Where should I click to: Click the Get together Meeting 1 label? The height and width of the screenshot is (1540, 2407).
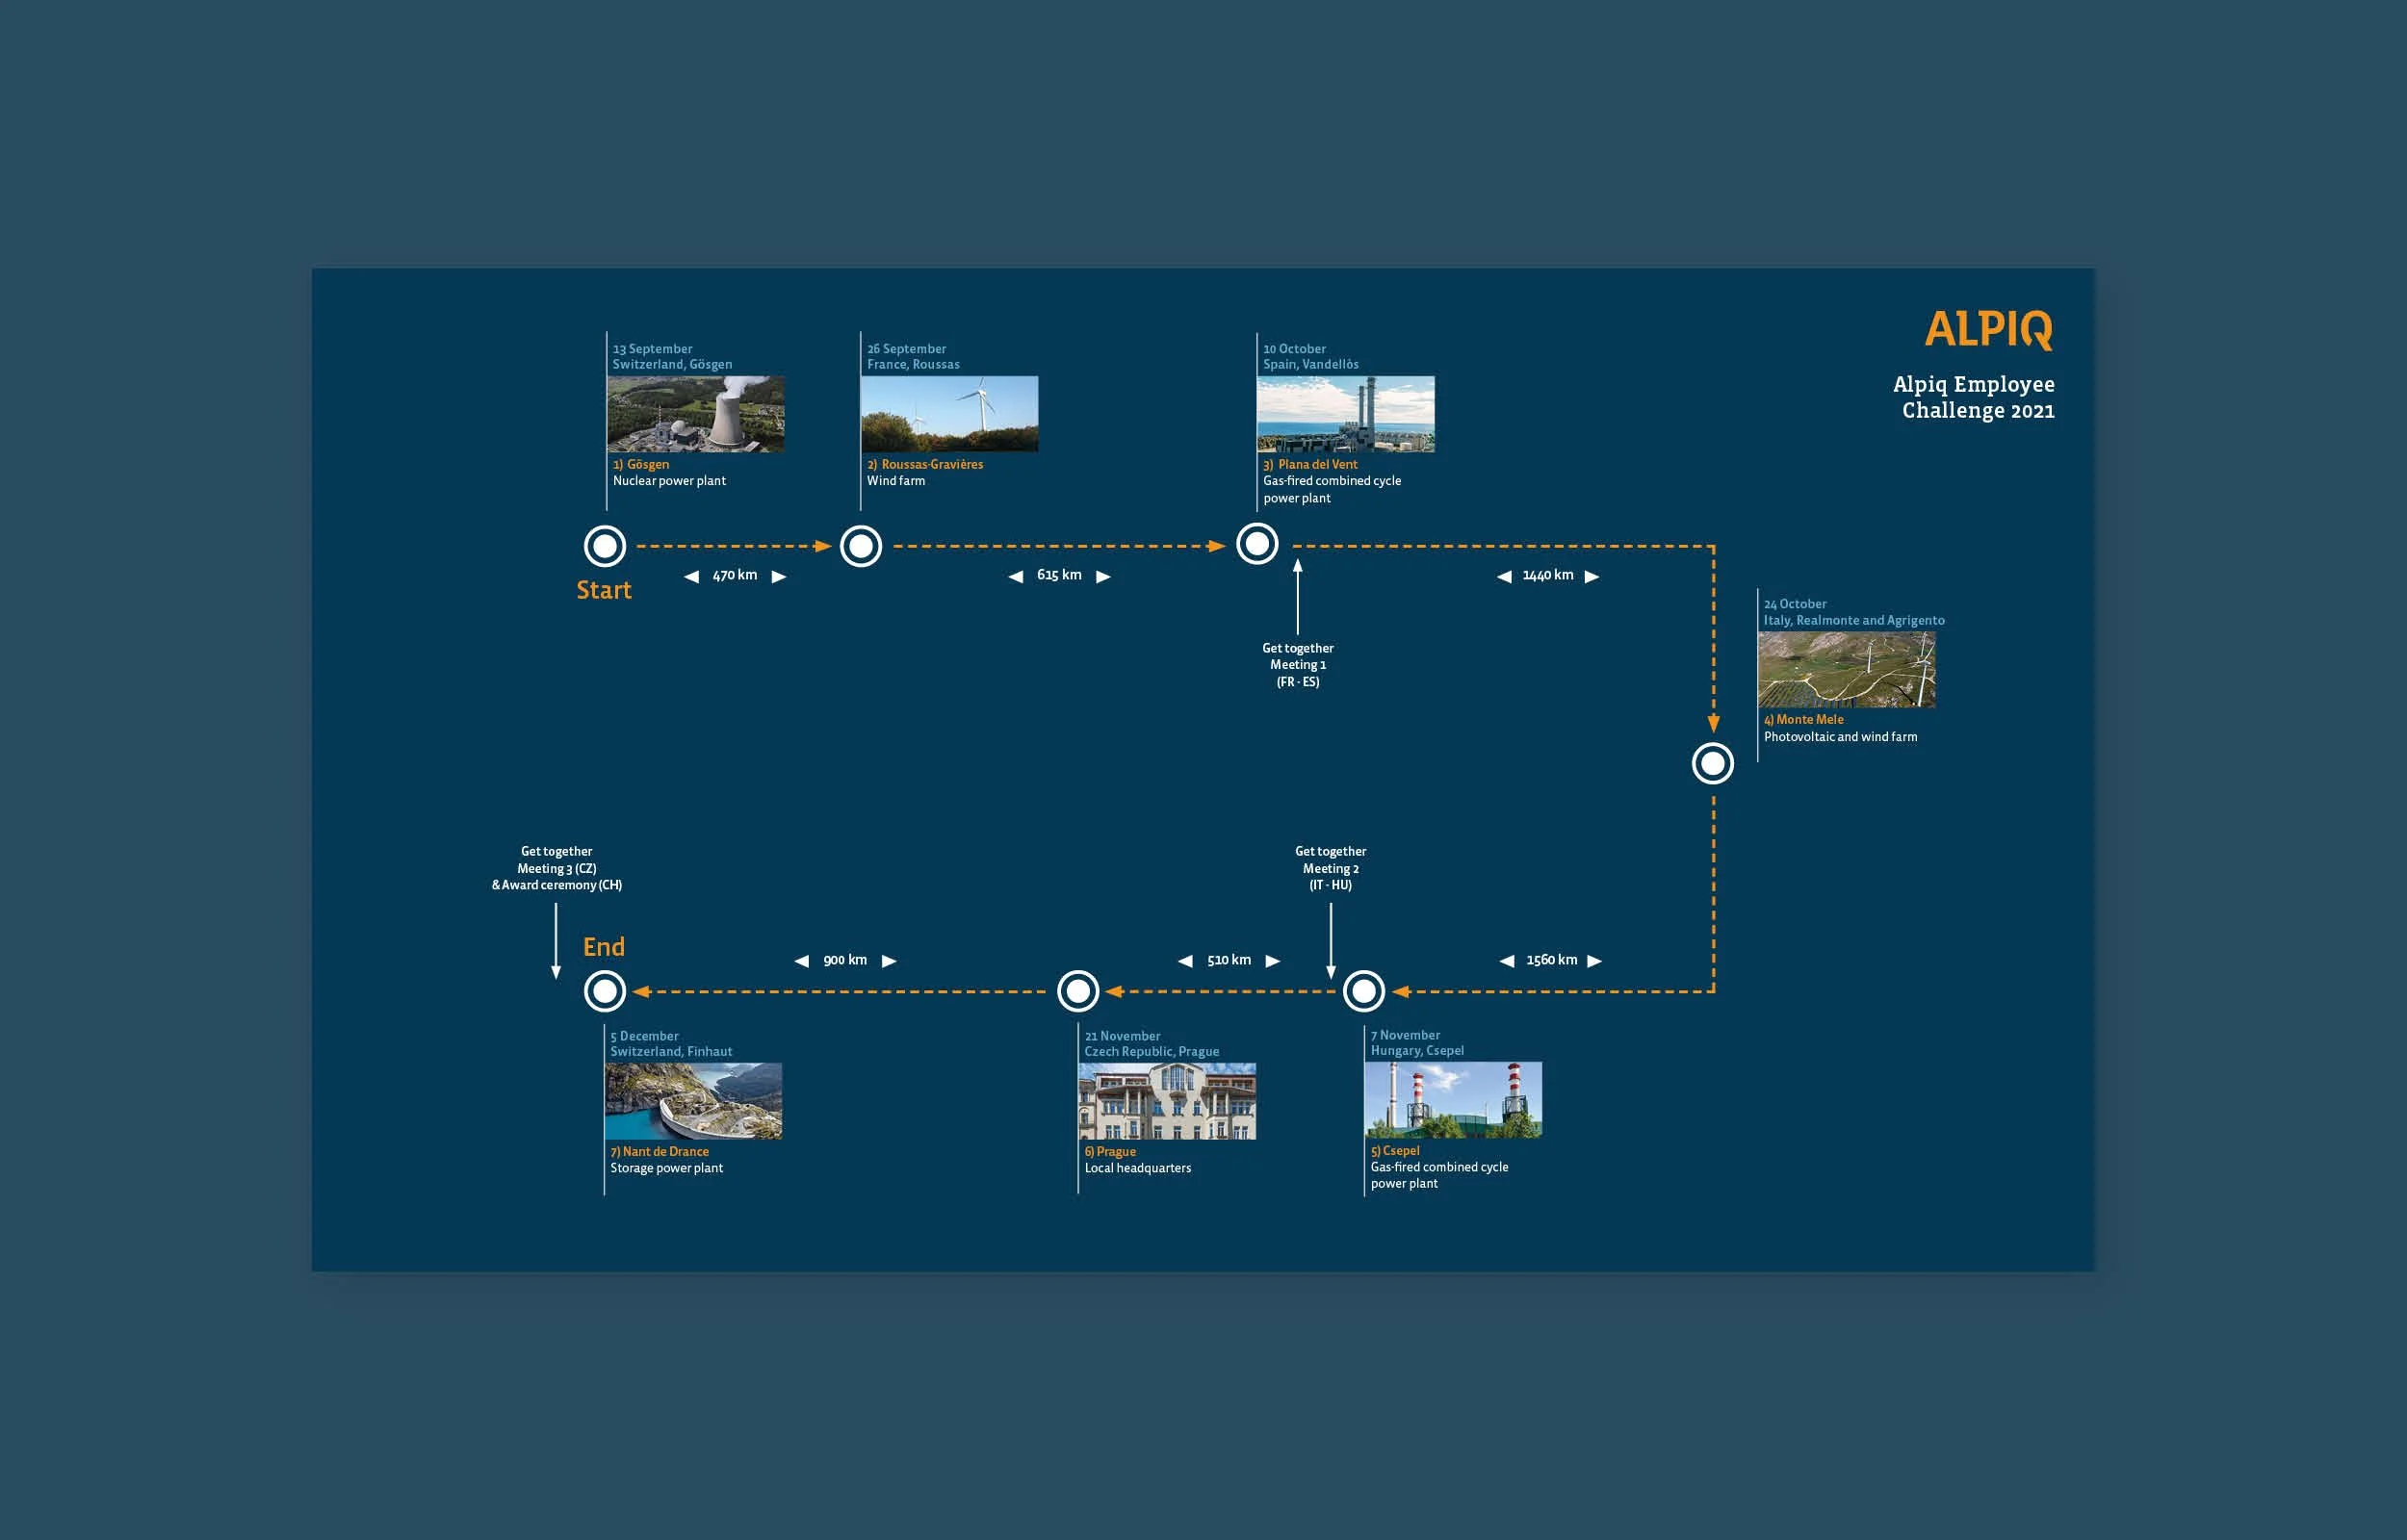1297,665
